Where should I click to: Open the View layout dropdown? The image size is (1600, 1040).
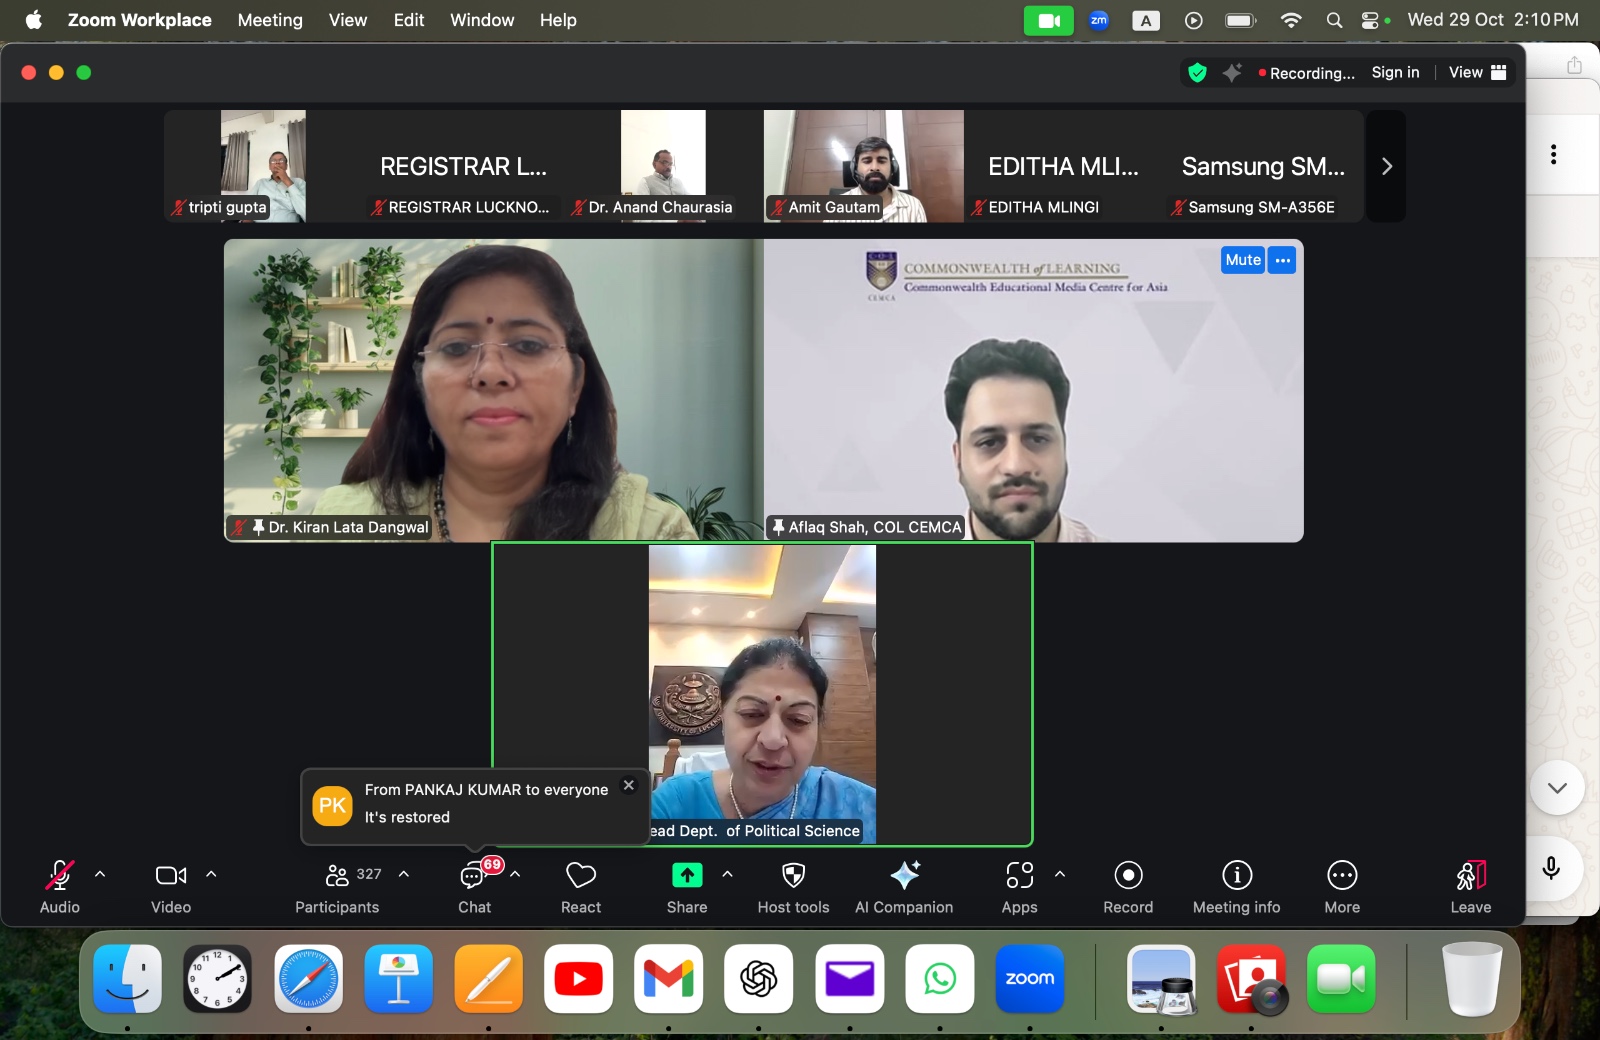(1477, 72)
